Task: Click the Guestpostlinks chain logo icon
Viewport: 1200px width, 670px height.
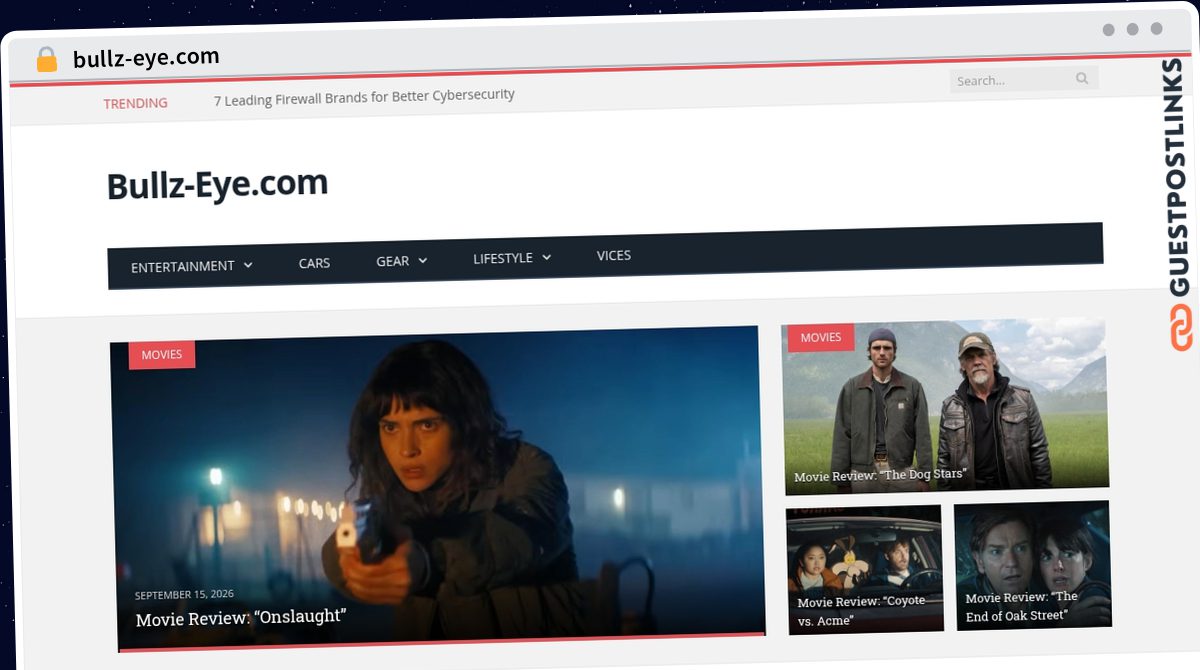Action: pos(1182,328)
